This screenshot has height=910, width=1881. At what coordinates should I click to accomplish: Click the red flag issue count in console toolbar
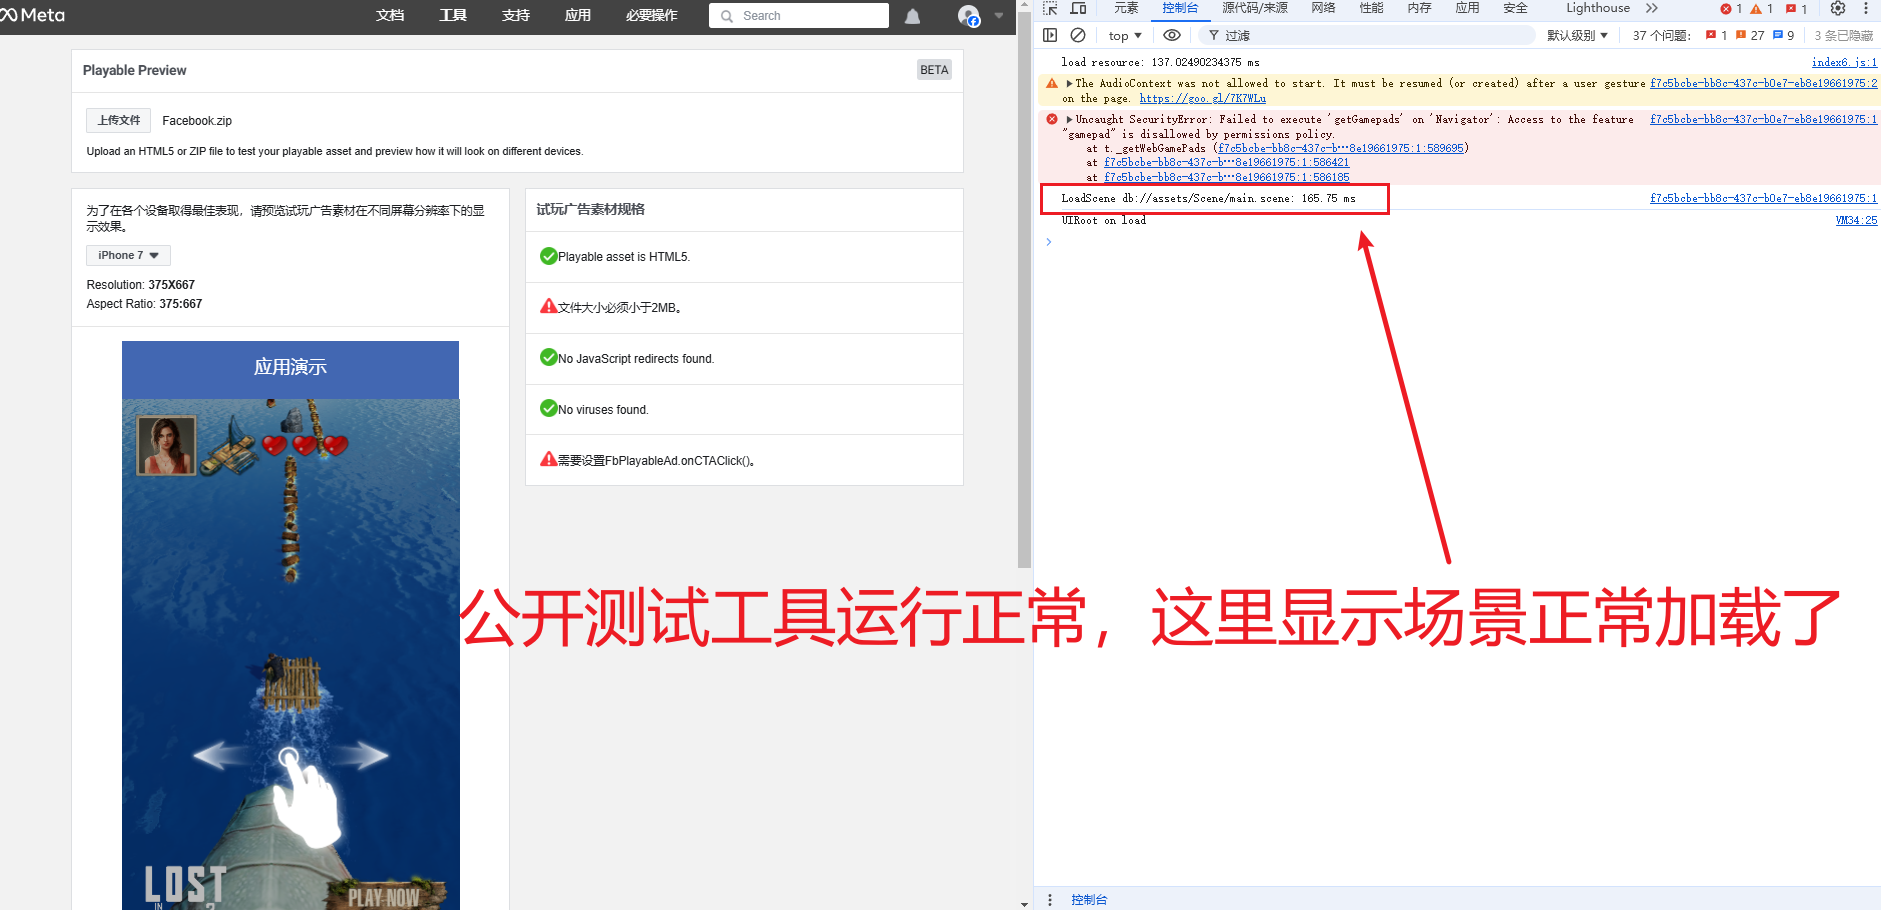(x=1716, y=35)
